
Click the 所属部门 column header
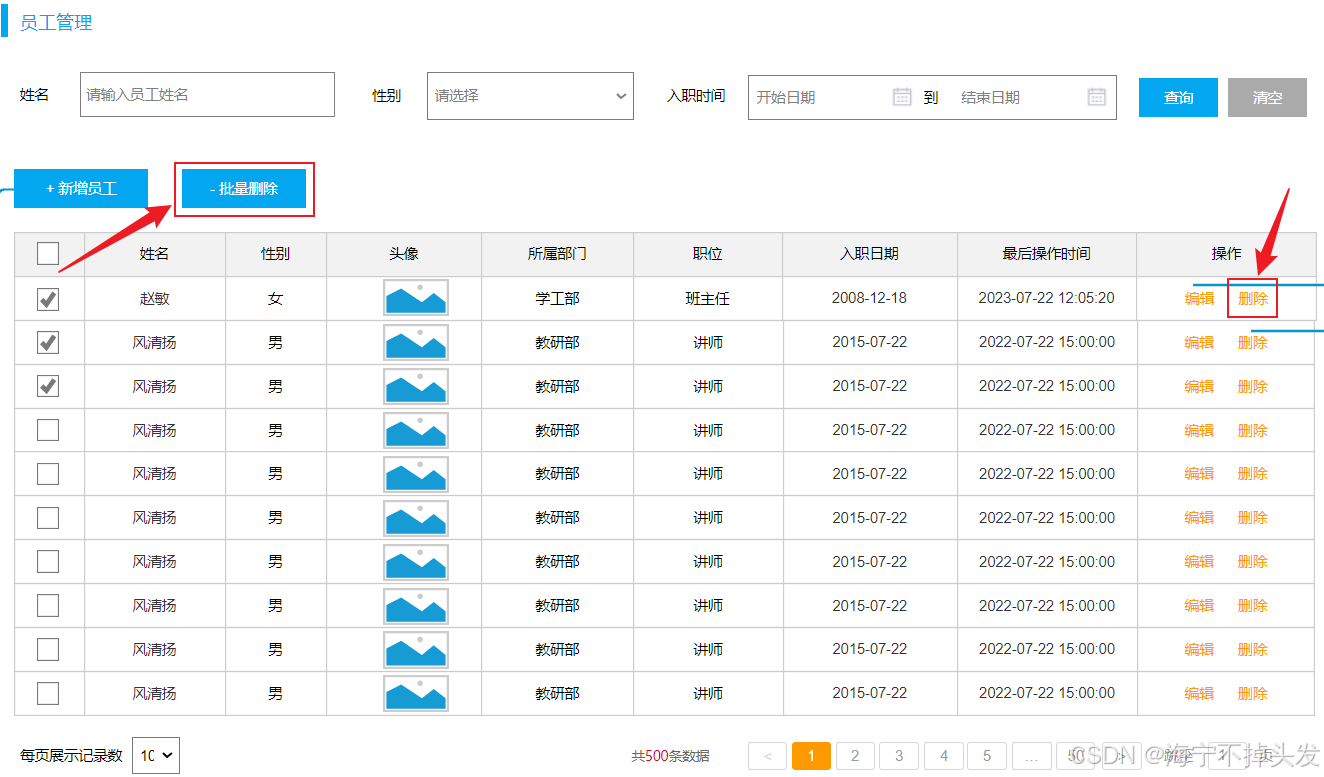click(x=557, y=254)
